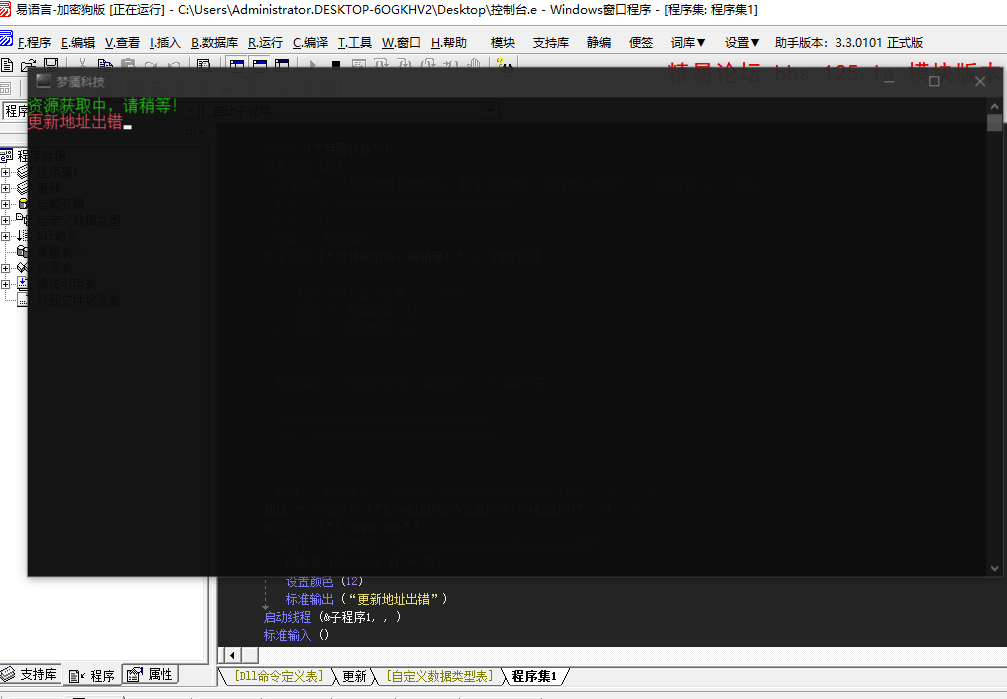Expand the 程序集1 tree node
The image size is (1007, 699).
[x=5, y=172]
